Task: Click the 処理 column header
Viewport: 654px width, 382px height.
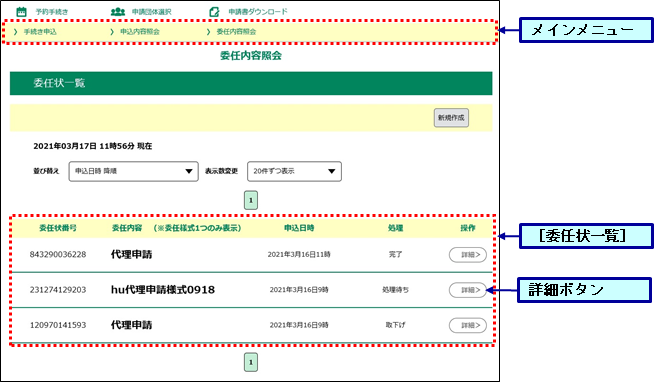Action: tap(395, 228)
